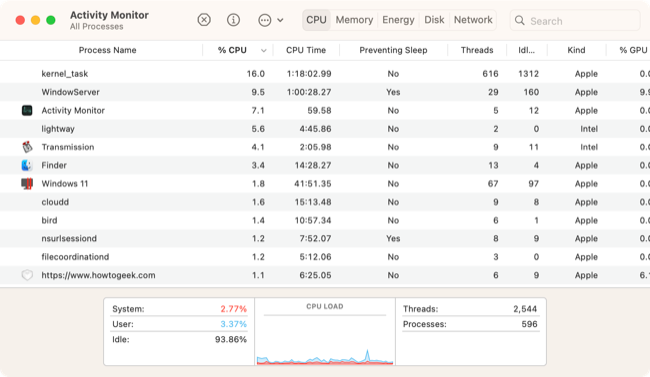Click Windows 11 CPU time 41:51.35
Viewport: 650px width, 377px height.
click(313, 183)
